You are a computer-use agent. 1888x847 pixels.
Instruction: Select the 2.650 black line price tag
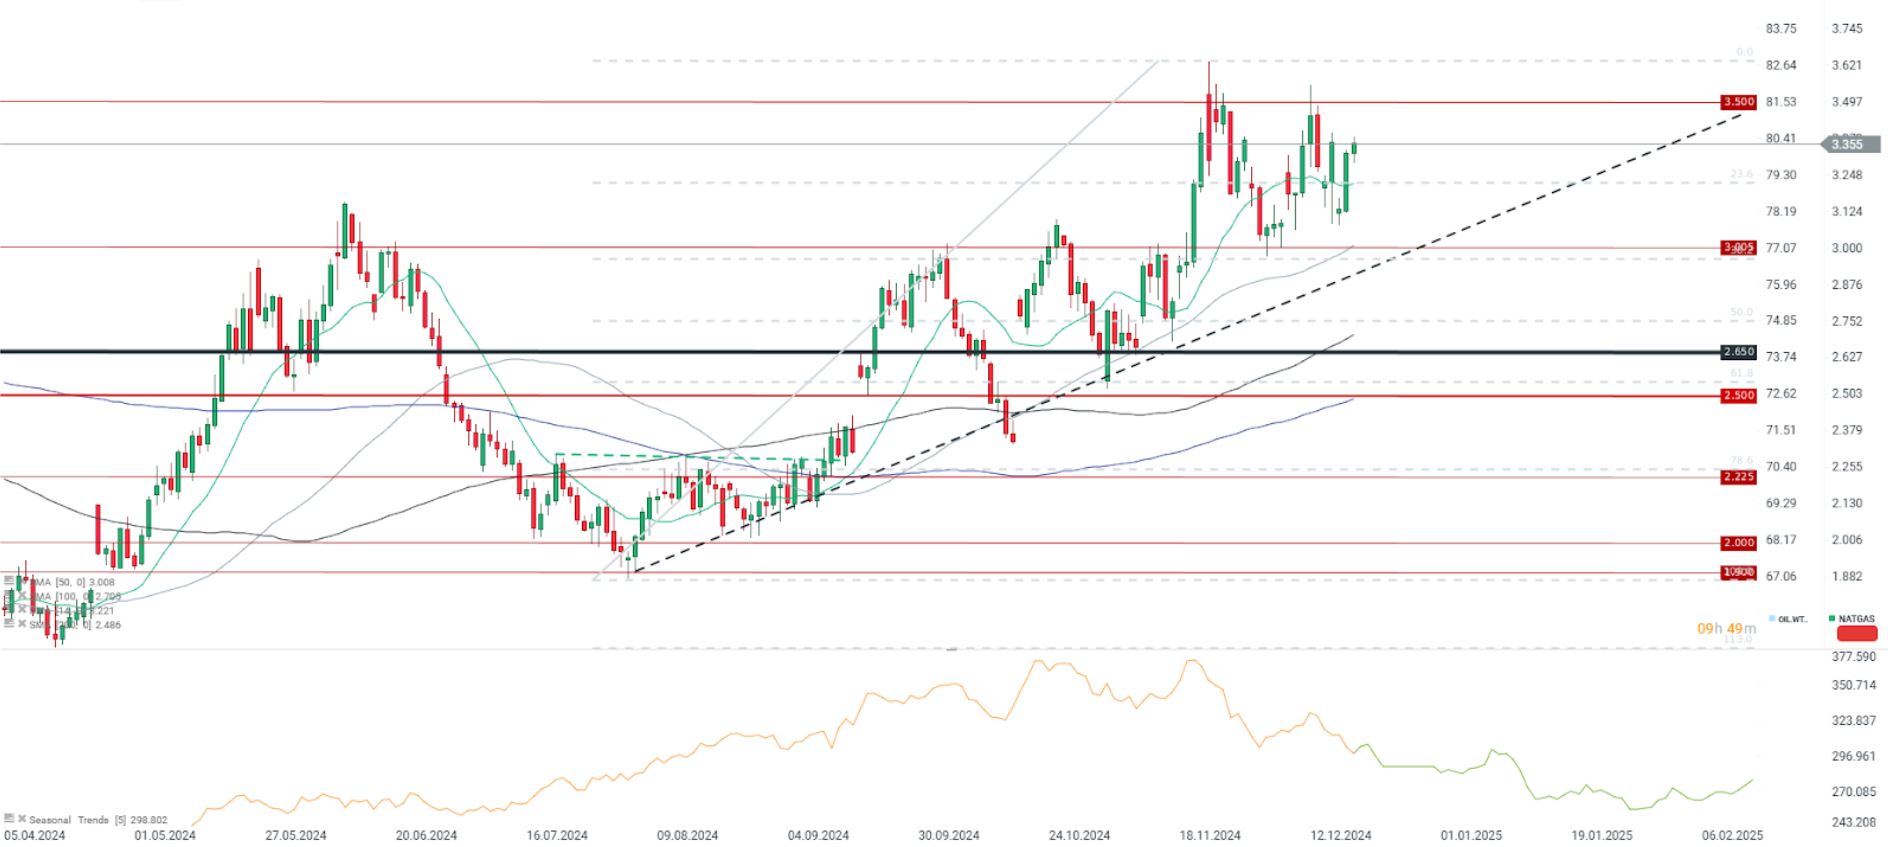[x=1738, y=352]
